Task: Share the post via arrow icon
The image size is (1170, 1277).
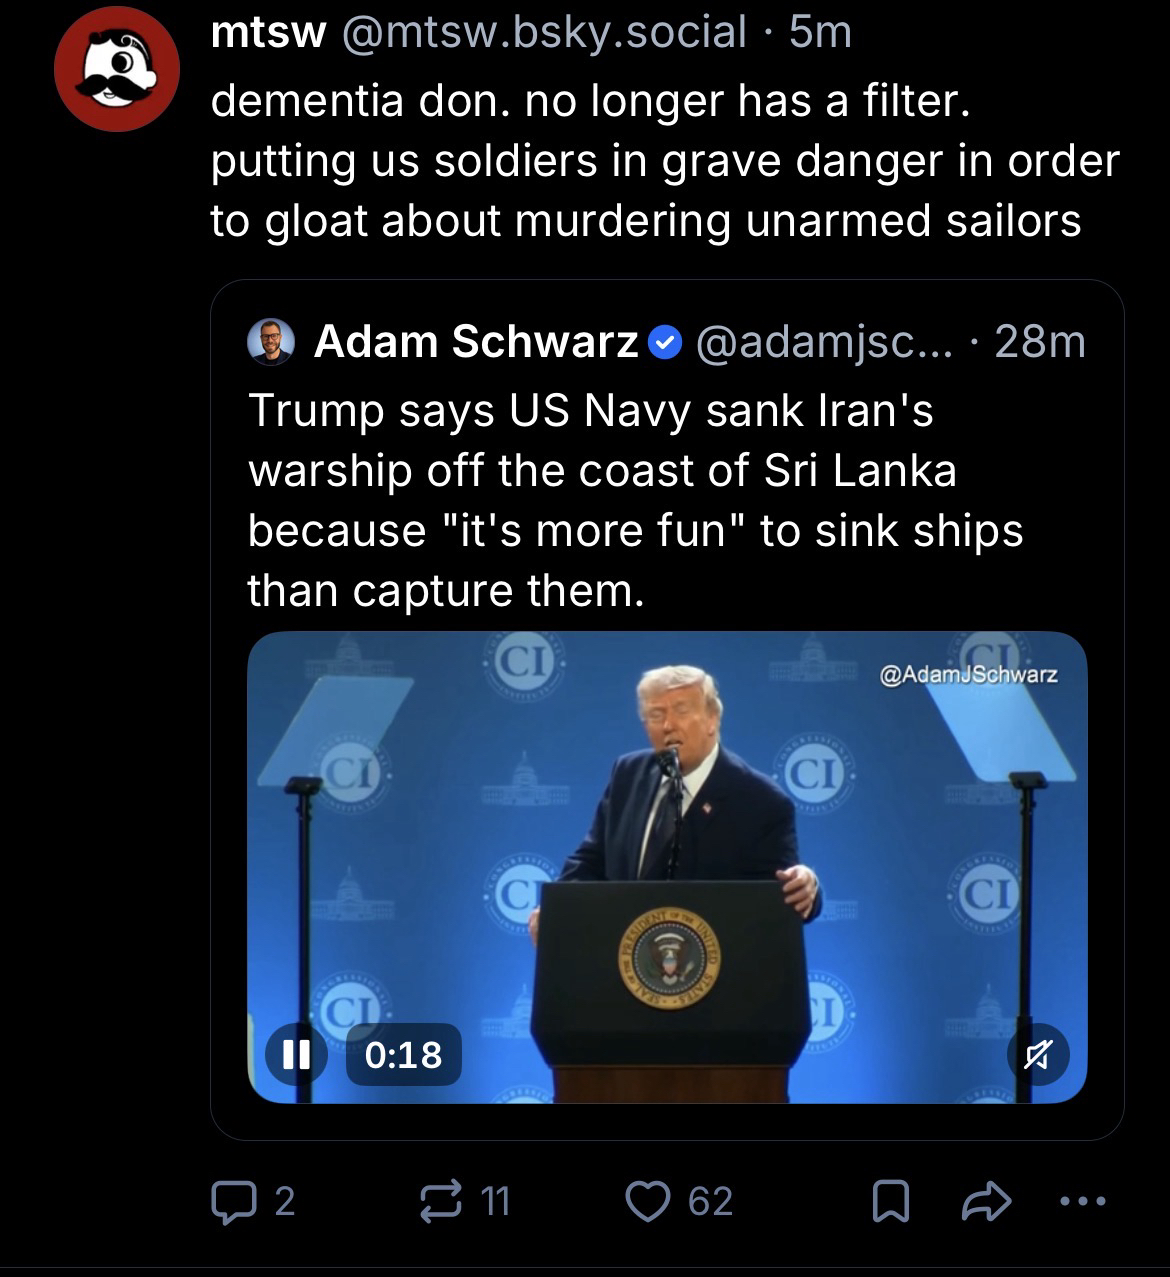Action: (x=985, y=1201)
